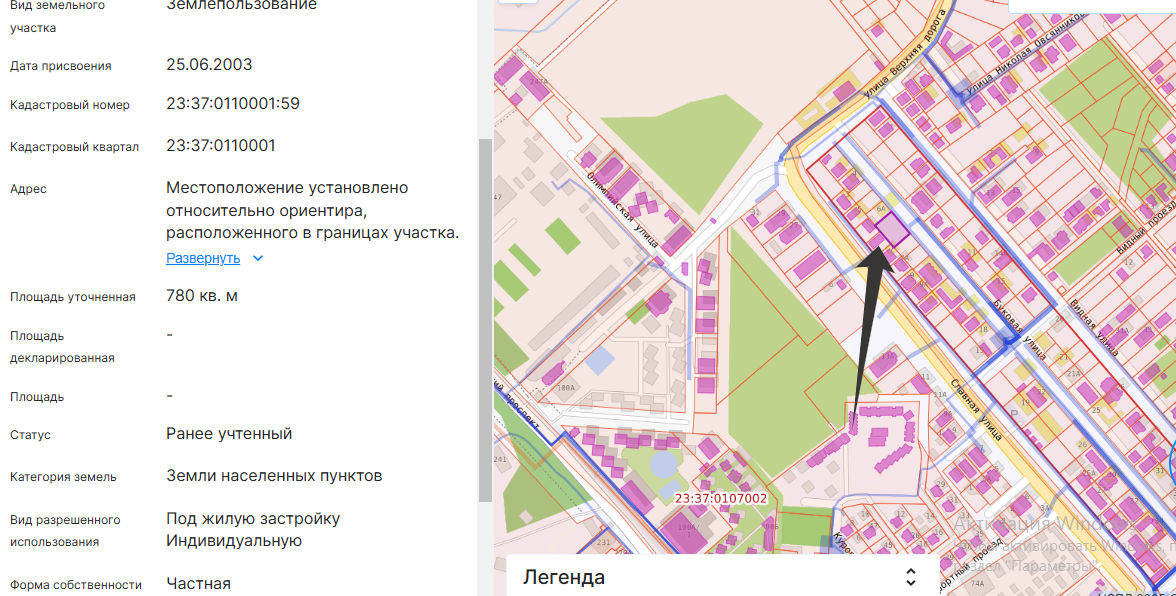Expand the address with the blue chevron

[258, 258]
